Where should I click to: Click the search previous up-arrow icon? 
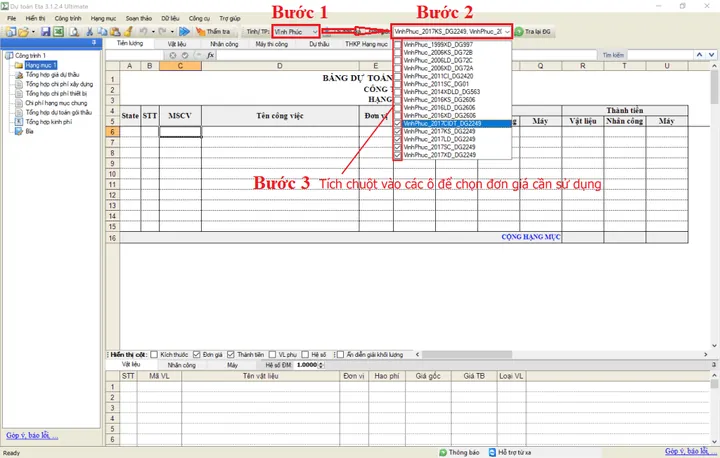coord(699,55)
